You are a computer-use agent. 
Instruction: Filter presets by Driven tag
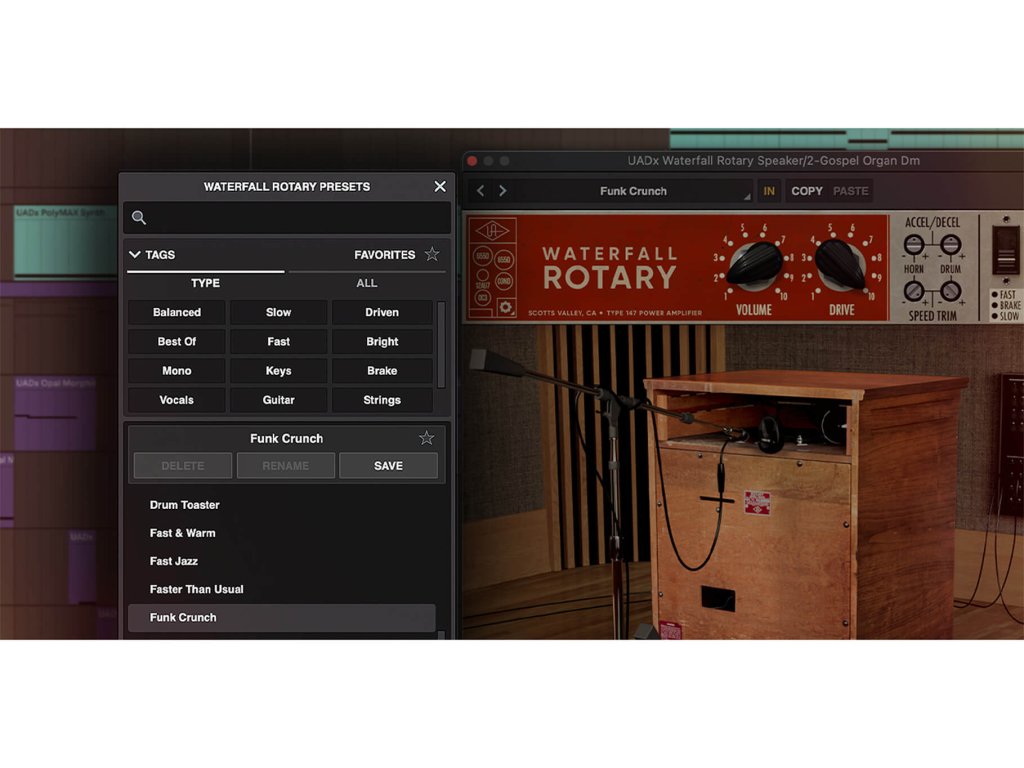coord(382,312)
